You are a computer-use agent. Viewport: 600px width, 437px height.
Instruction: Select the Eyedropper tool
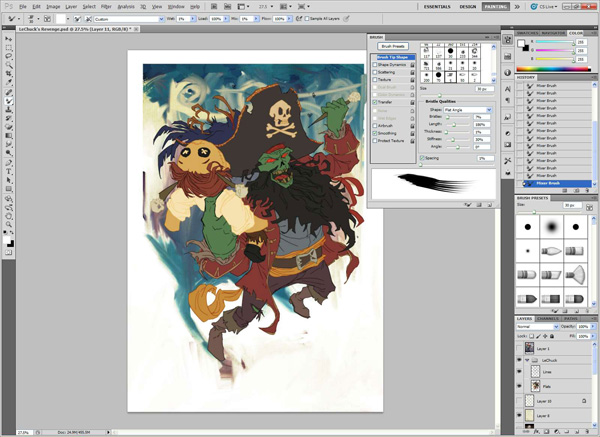point(8,82)
